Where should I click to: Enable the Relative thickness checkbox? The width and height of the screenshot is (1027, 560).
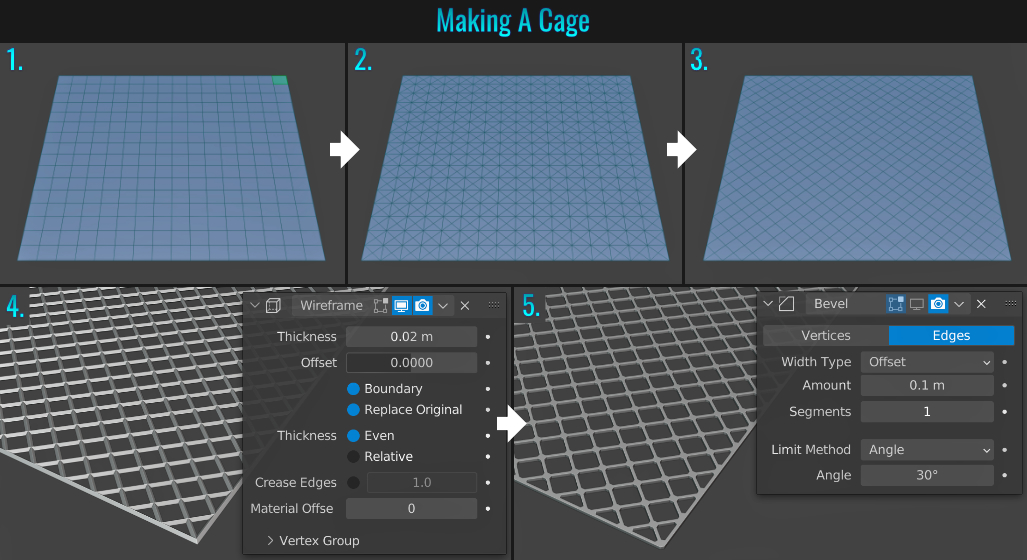tap(353, 457)
